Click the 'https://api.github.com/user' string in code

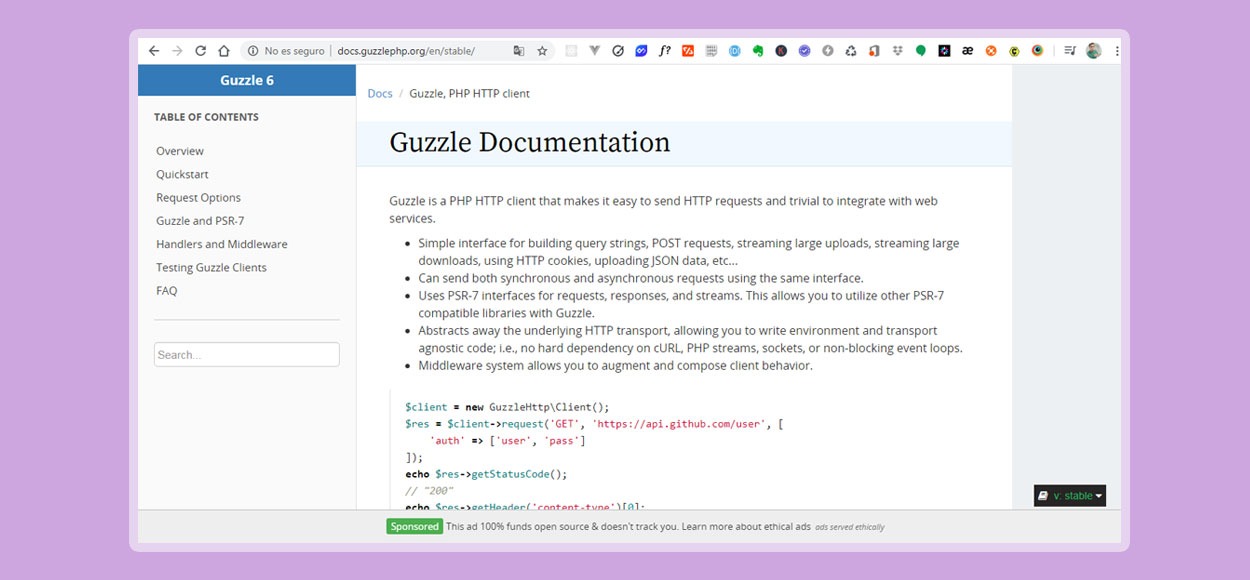click(x=678, y=424)
